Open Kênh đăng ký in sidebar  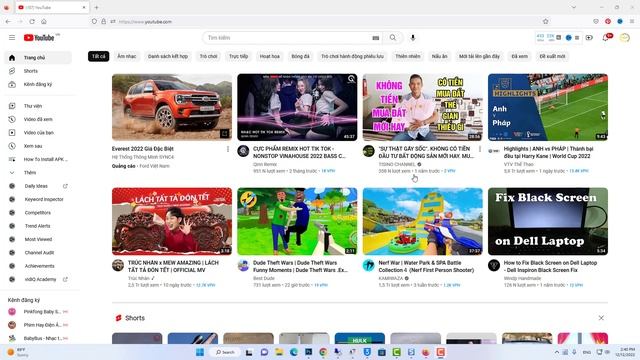(38, 84)
